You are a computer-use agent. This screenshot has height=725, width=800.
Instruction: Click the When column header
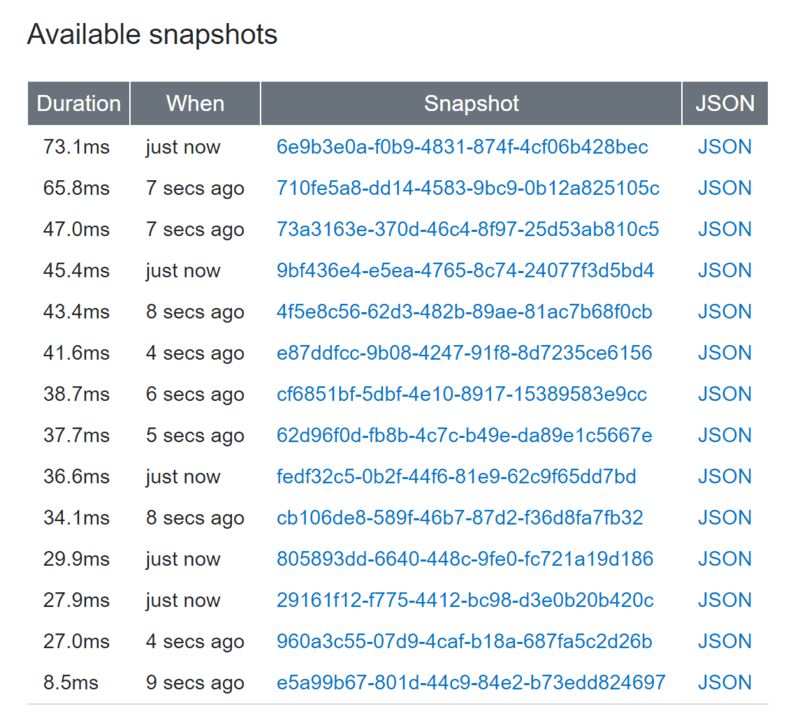(195, 103)
